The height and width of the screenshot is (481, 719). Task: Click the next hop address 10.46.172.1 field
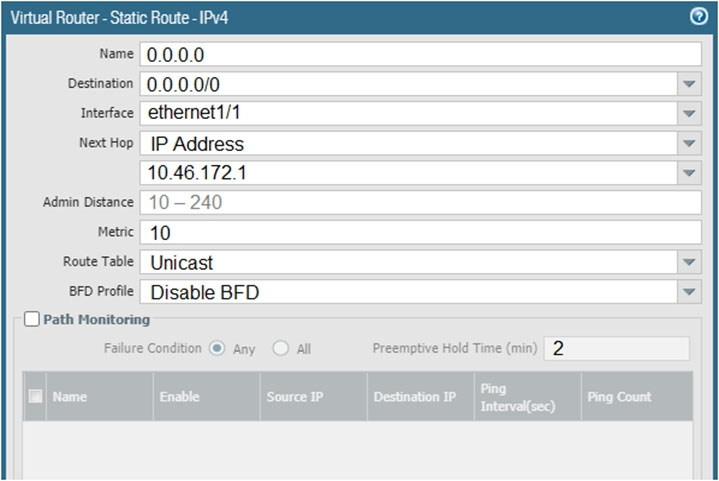point(409,173)
